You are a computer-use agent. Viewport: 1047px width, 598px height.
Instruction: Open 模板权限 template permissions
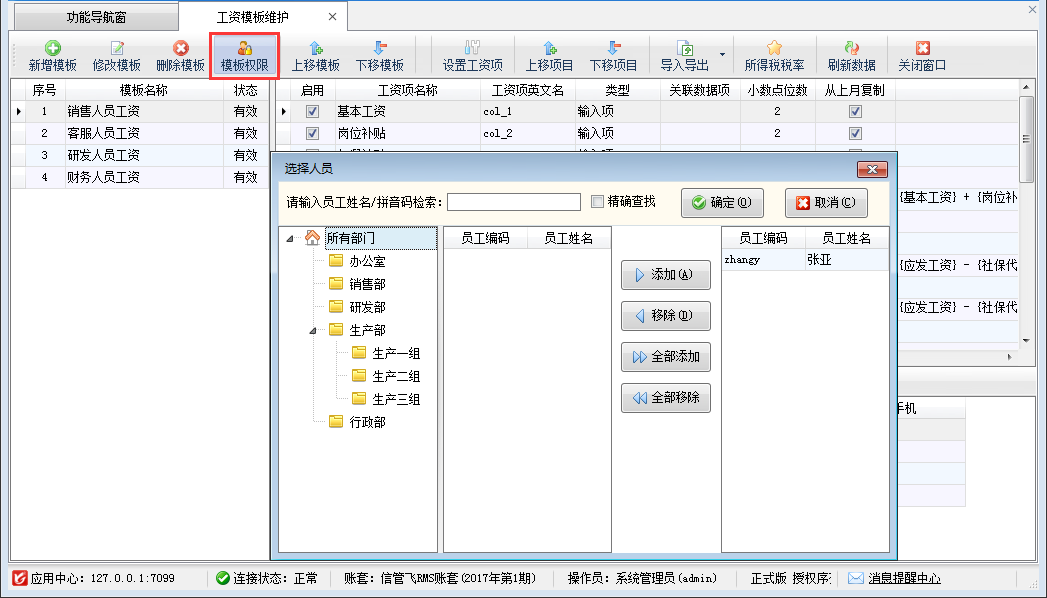click(244, 48)
